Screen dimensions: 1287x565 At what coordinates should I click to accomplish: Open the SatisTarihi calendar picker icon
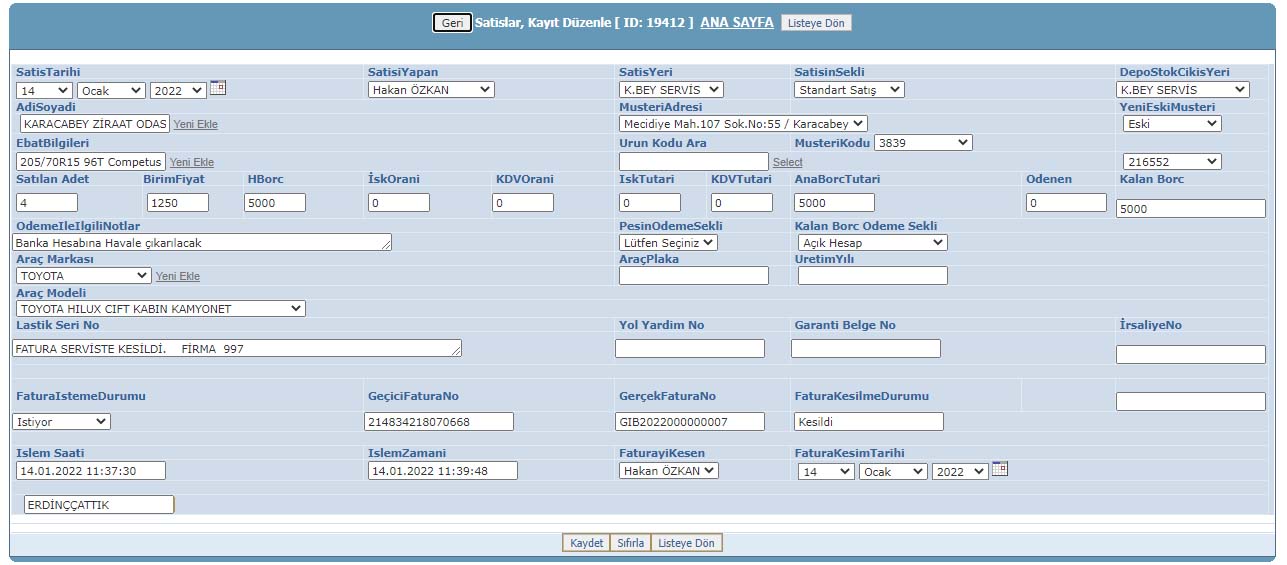217,88
